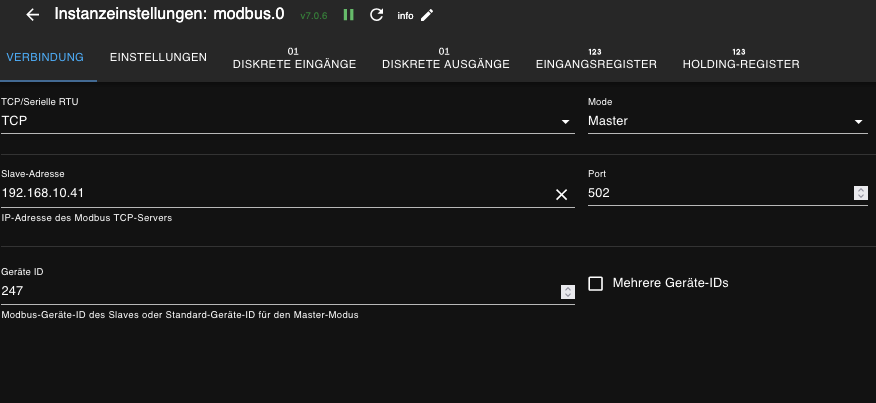Open the Diskrete Eingänge tab
Image resolution: width=876 pixels, height=403 pixels.
(294, 59)
